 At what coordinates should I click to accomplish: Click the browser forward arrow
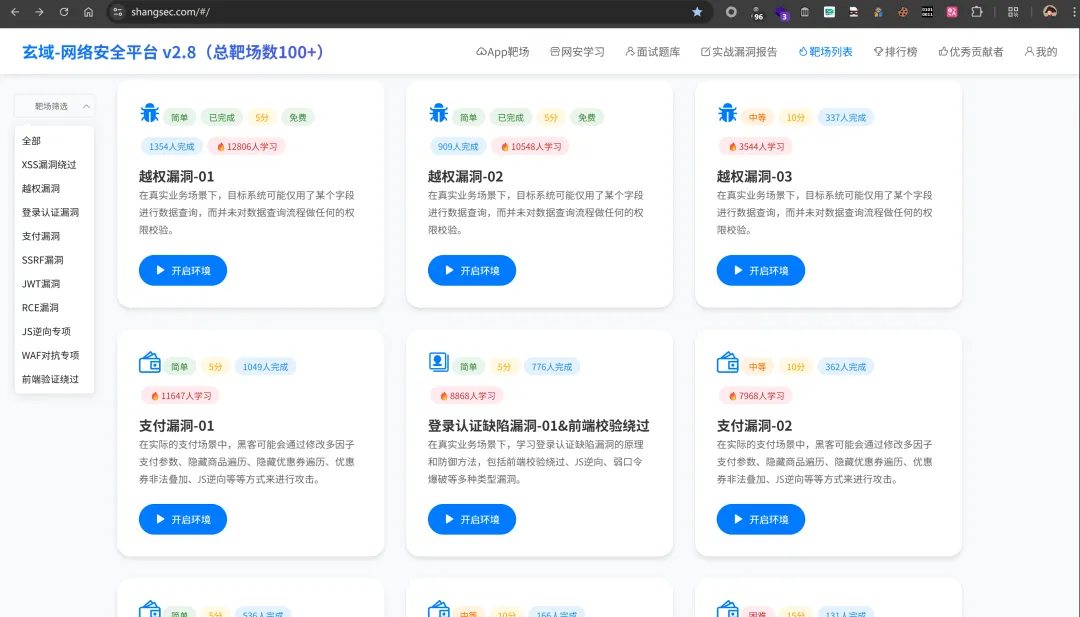[x=39, y=12]
